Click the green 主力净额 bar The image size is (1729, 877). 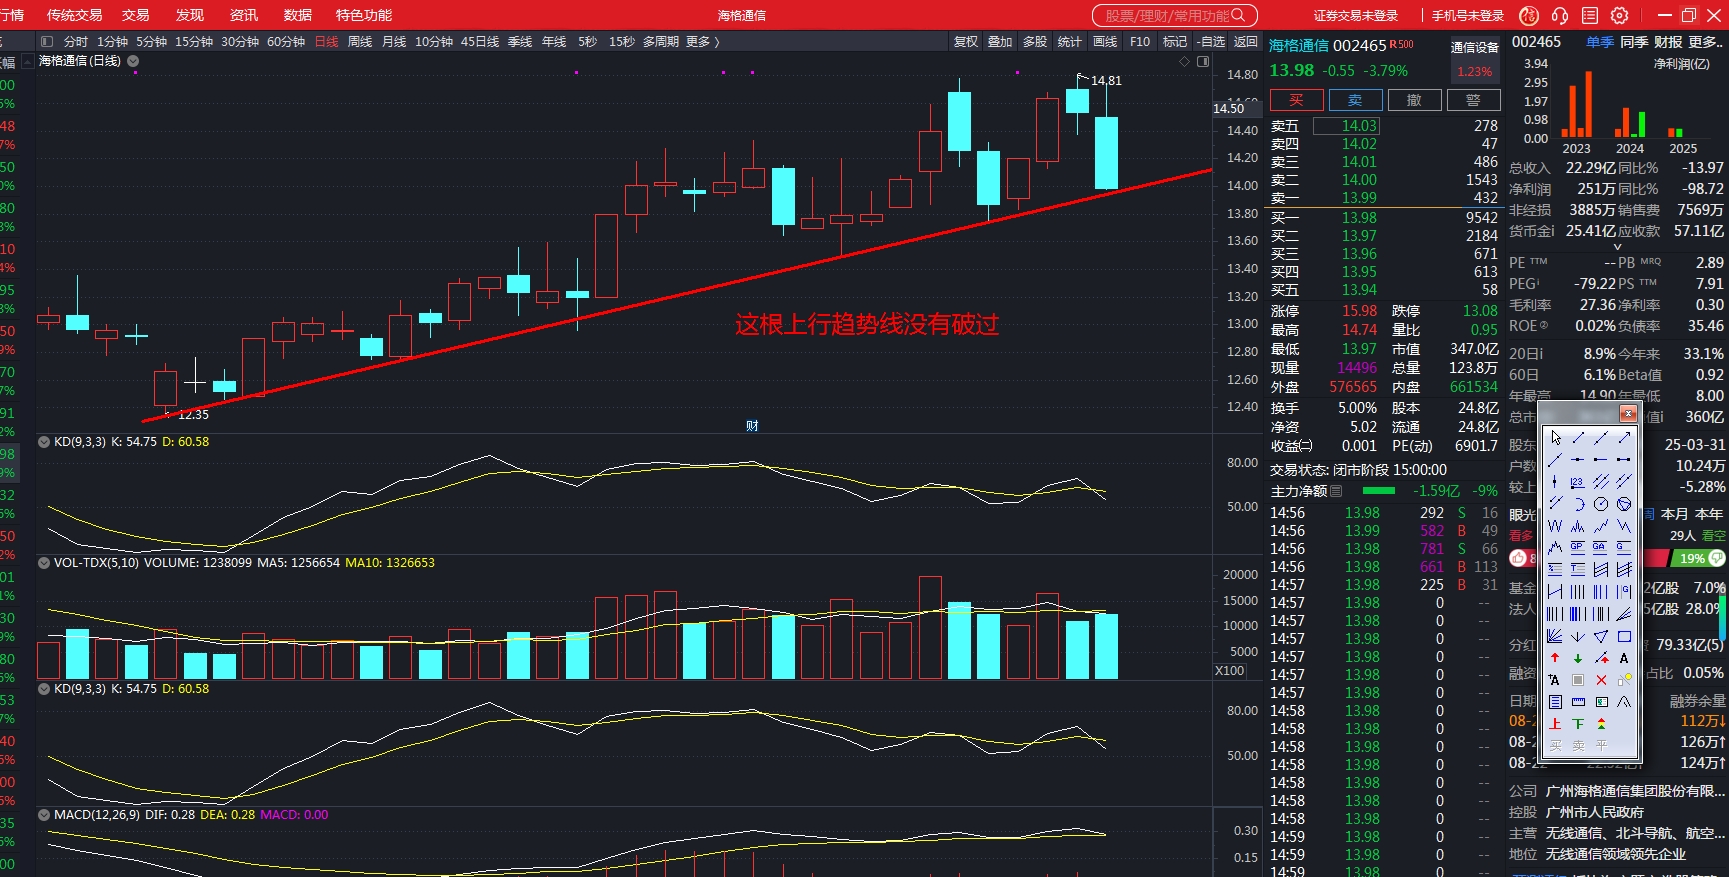(x=1379, y=491)
